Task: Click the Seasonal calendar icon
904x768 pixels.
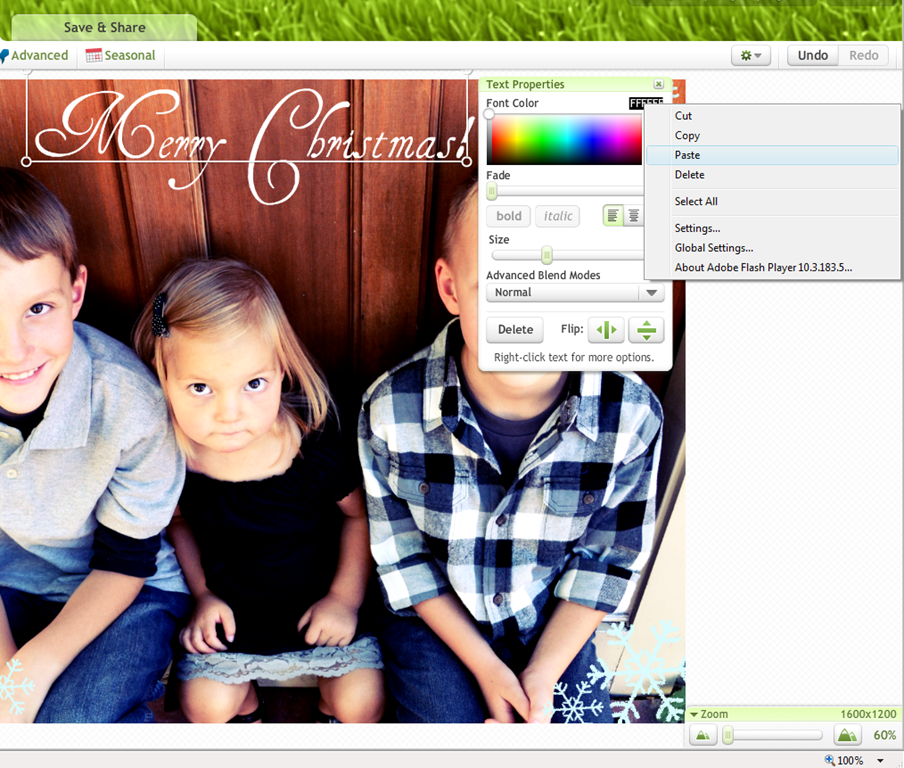Action: click(93, 55)
